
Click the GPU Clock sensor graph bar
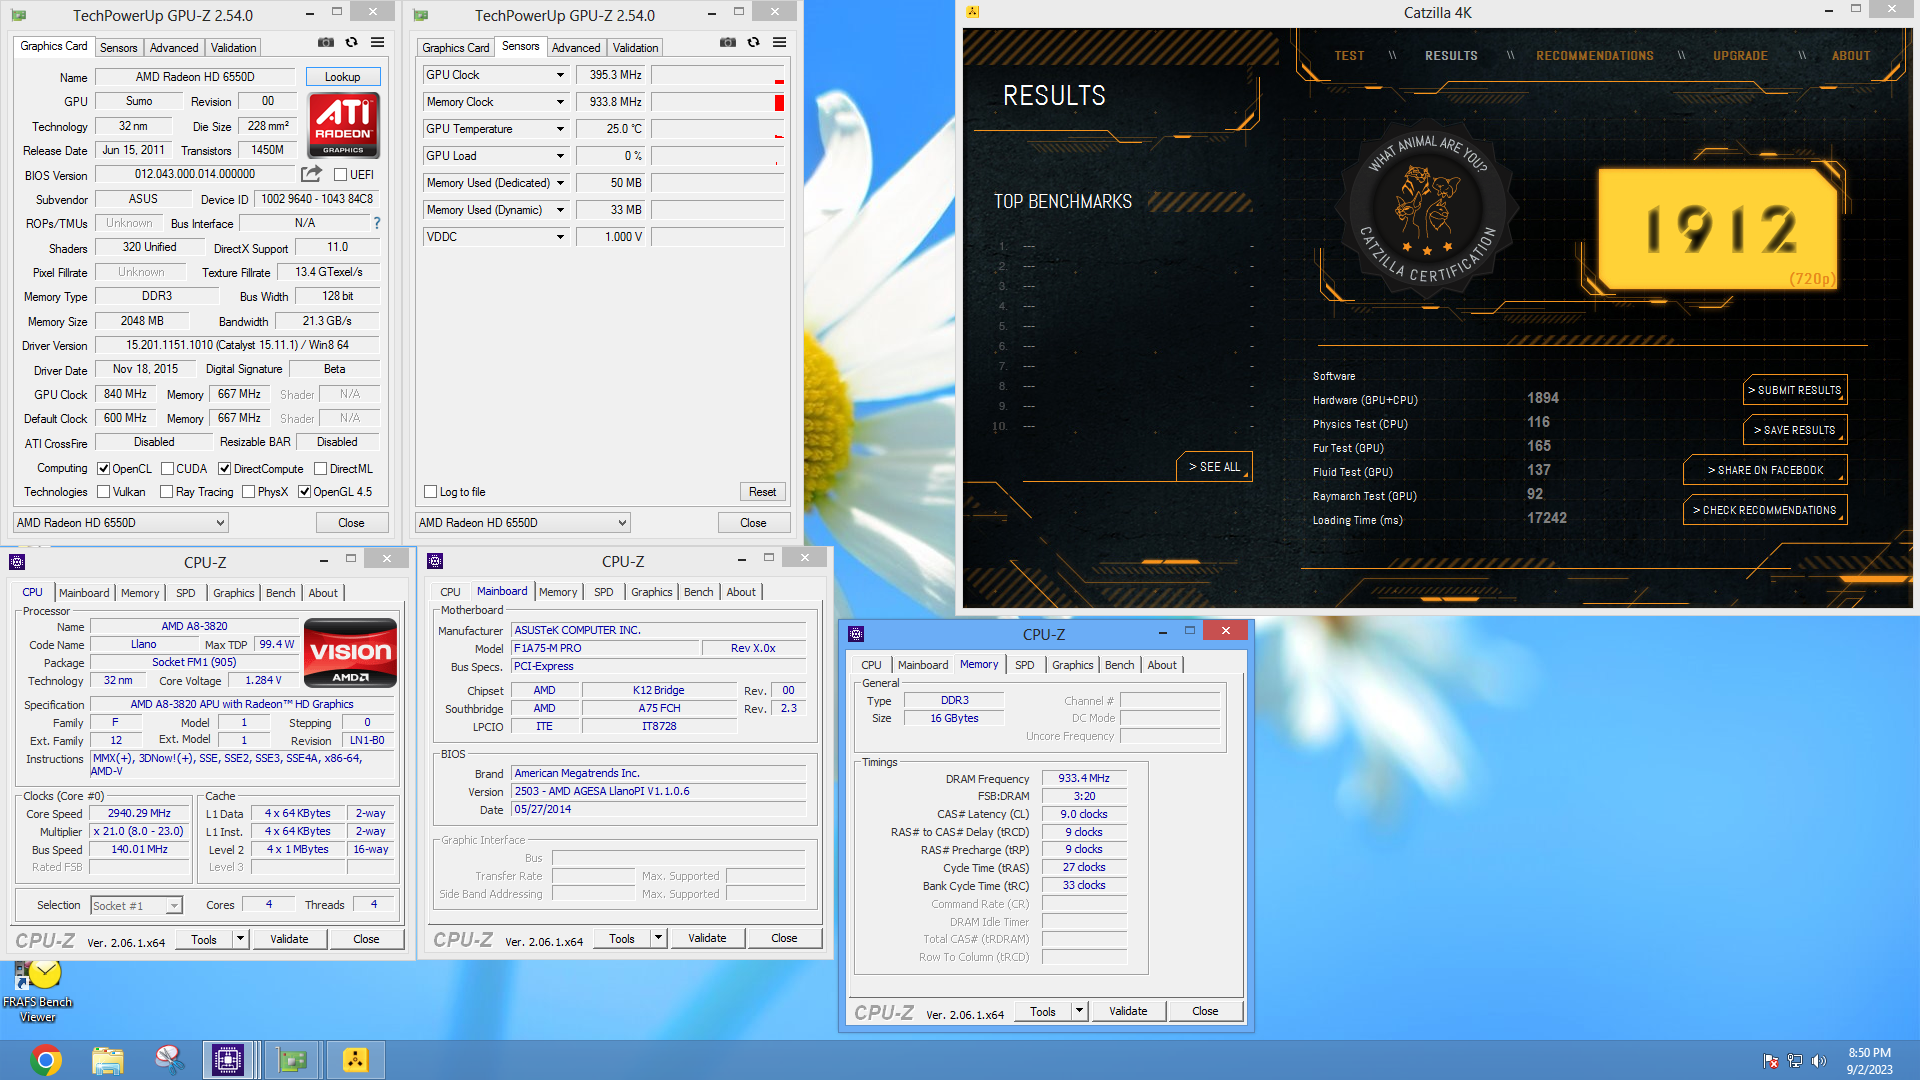(718, 75)
